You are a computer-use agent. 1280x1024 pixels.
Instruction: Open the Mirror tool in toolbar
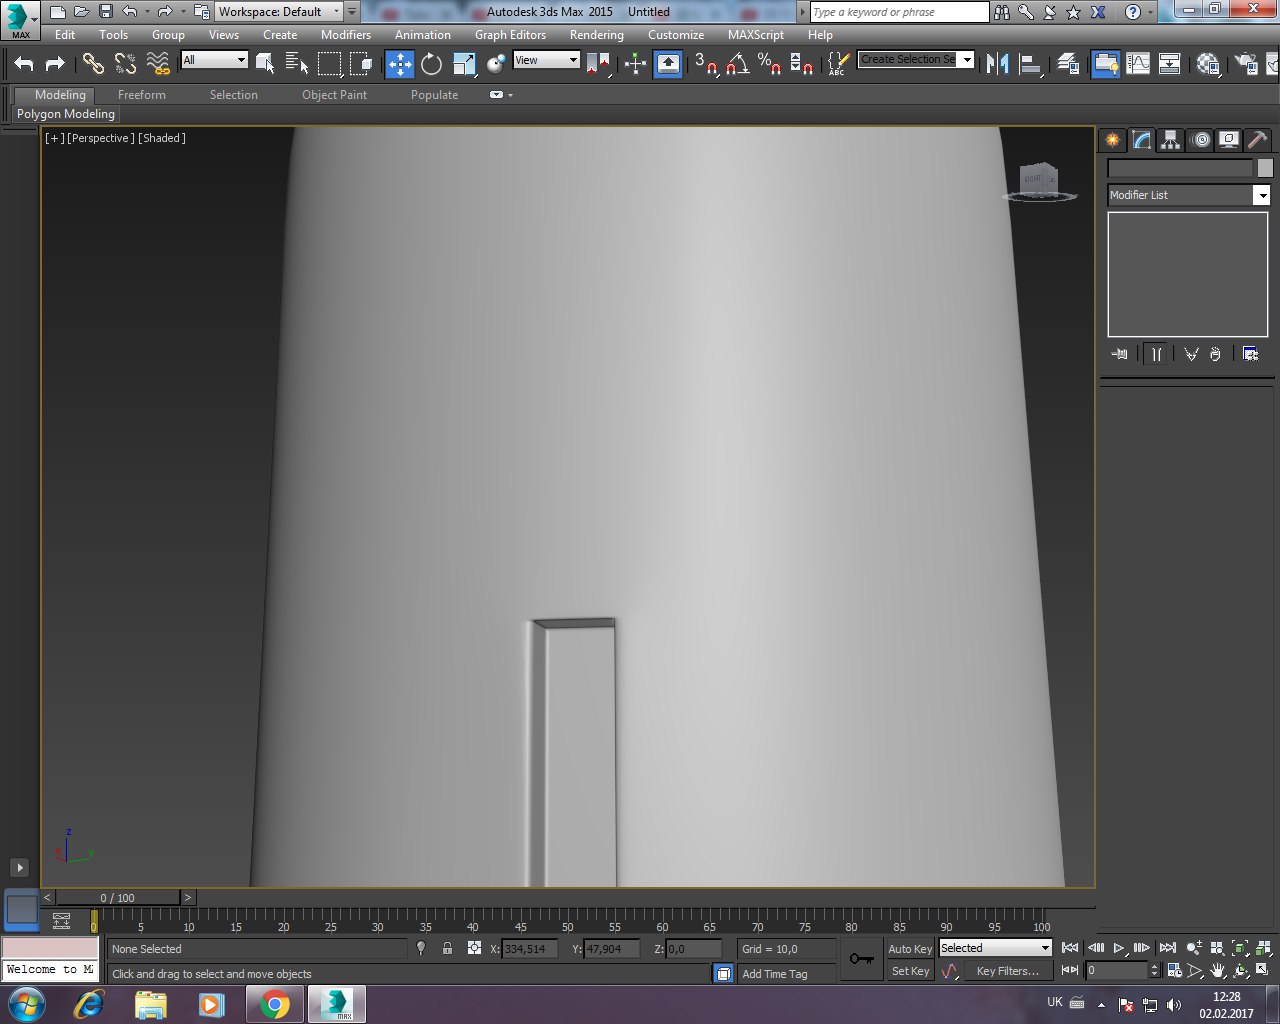click(x=997, y=64)
